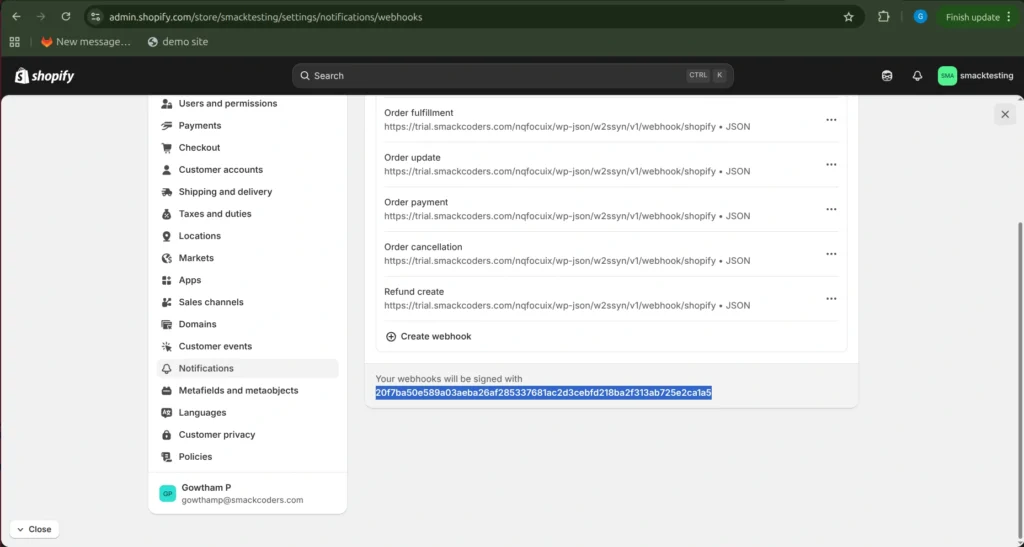Open the Chrome profile avatar G
The width and height of the screenshot is (1024, 547).
[x=920, y=17]
